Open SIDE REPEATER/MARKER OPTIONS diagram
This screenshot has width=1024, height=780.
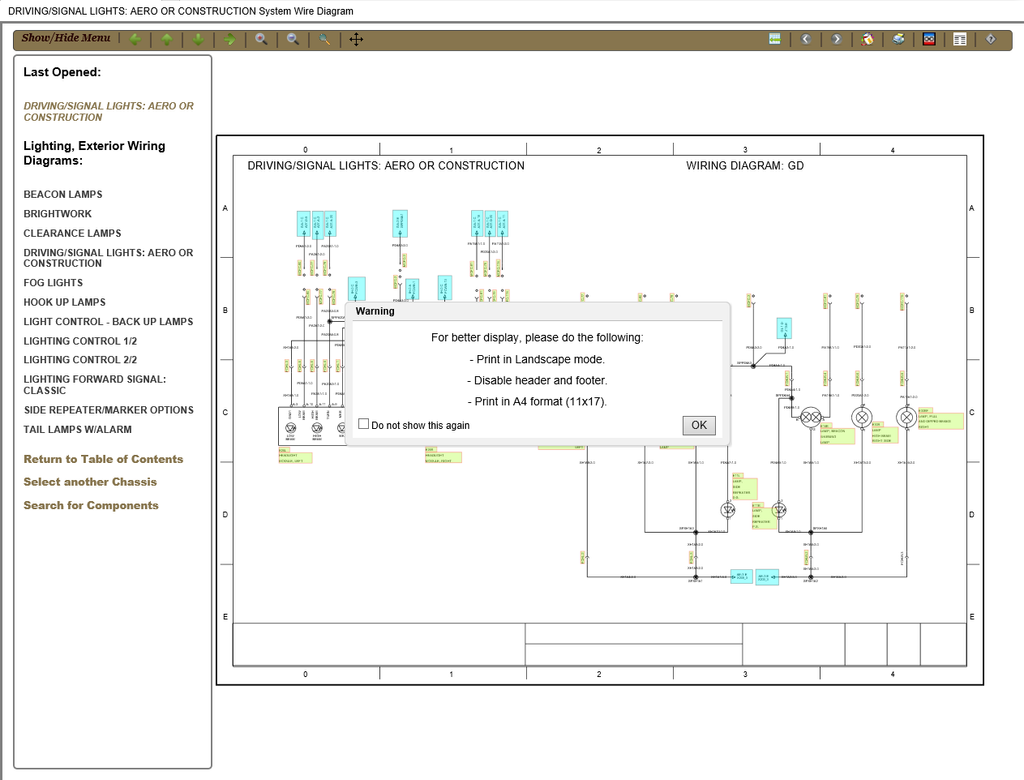(108, 410)
